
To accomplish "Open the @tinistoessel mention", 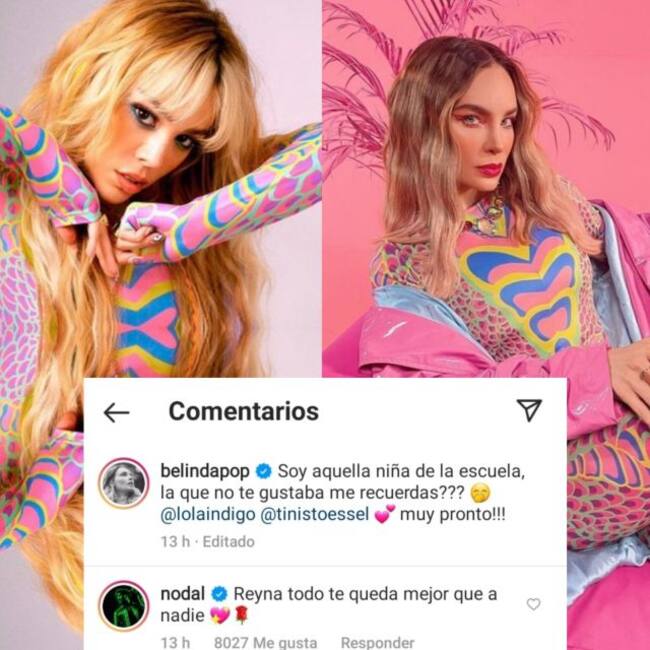I will click(x=315, y=514).
